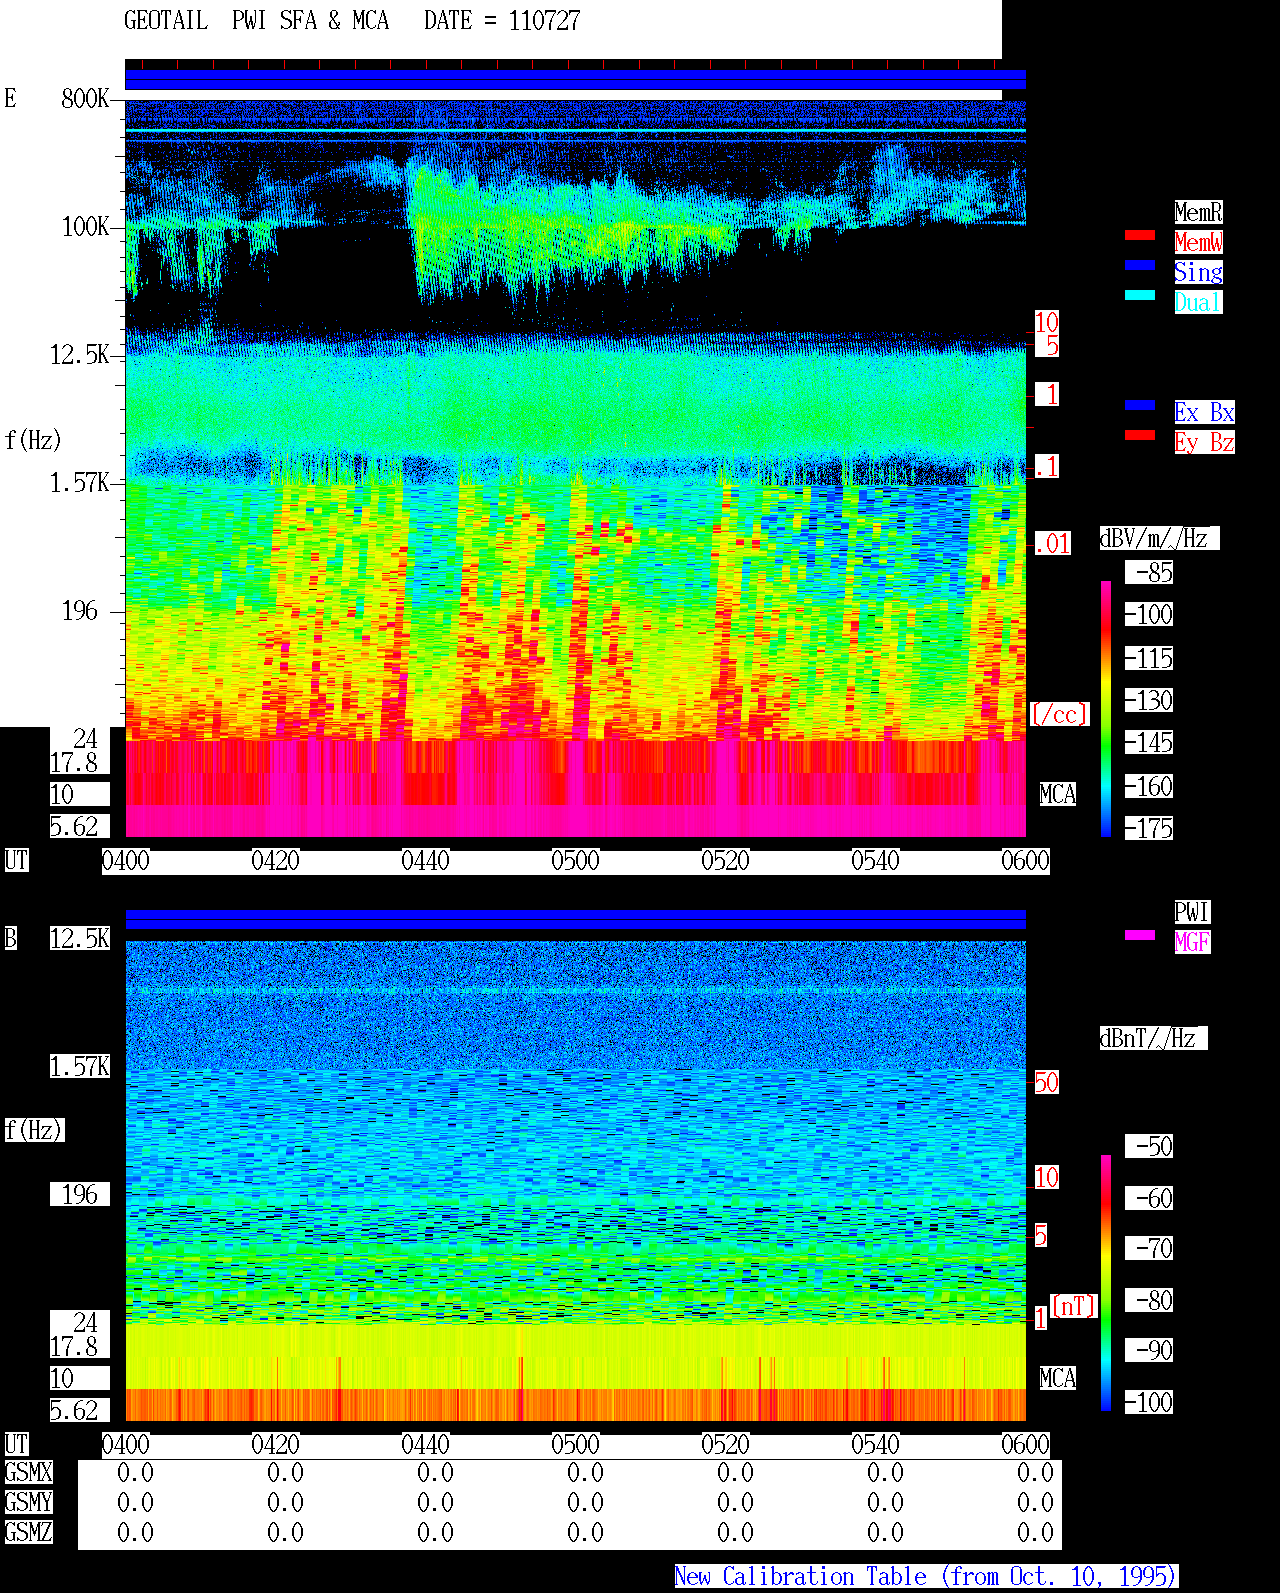Click the dBV/m/√Hz color scale bar
The width and height of the screenshot is (1280, 1593).
1106,708
